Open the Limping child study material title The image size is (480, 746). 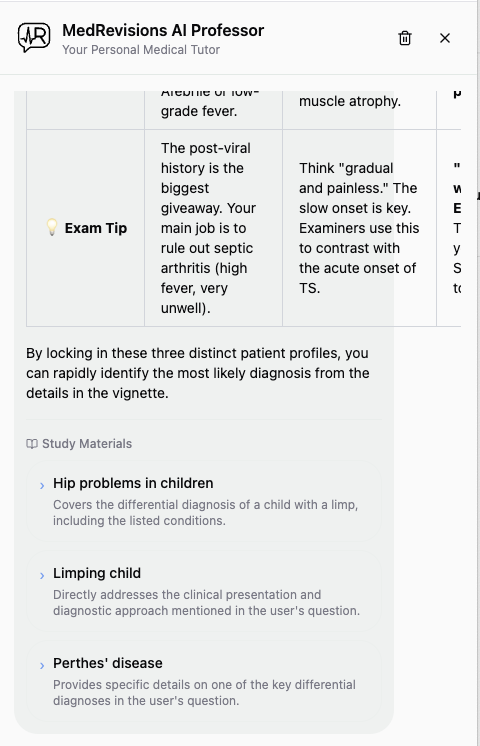[97, 573]
